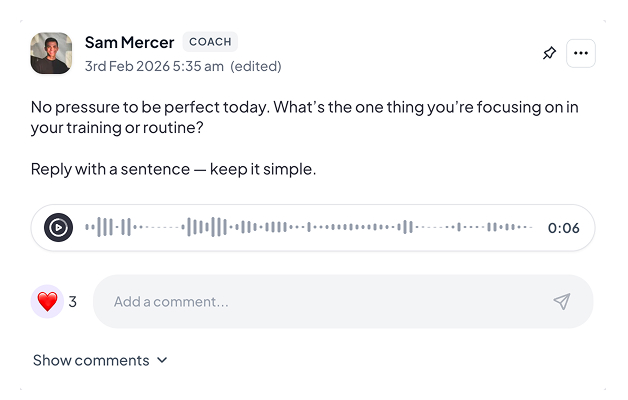
Task: Click the reaction count number 3
Action: pyautogui.click(x=73, y=301)
